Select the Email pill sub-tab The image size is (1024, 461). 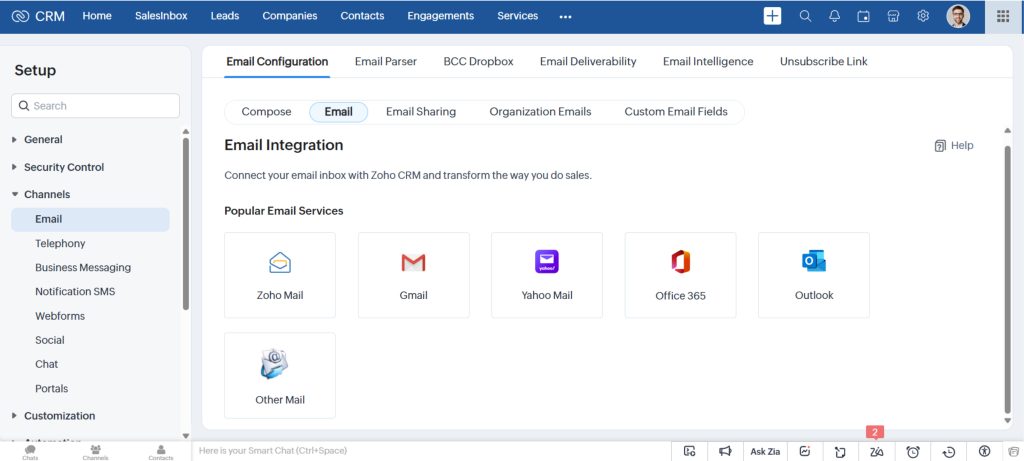click(338, 112)
